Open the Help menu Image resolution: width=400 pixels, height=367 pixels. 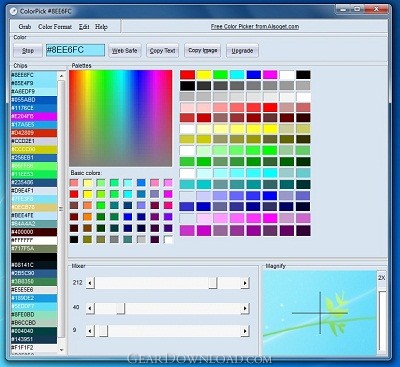(x=101, y=27)
